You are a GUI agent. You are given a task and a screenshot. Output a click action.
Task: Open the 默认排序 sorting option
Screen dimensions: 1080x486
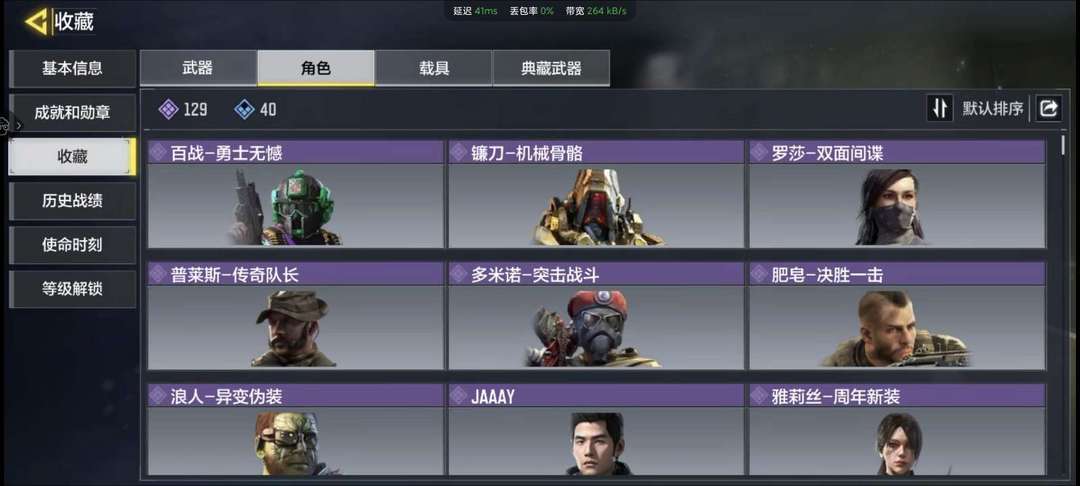tap(993, 109)
